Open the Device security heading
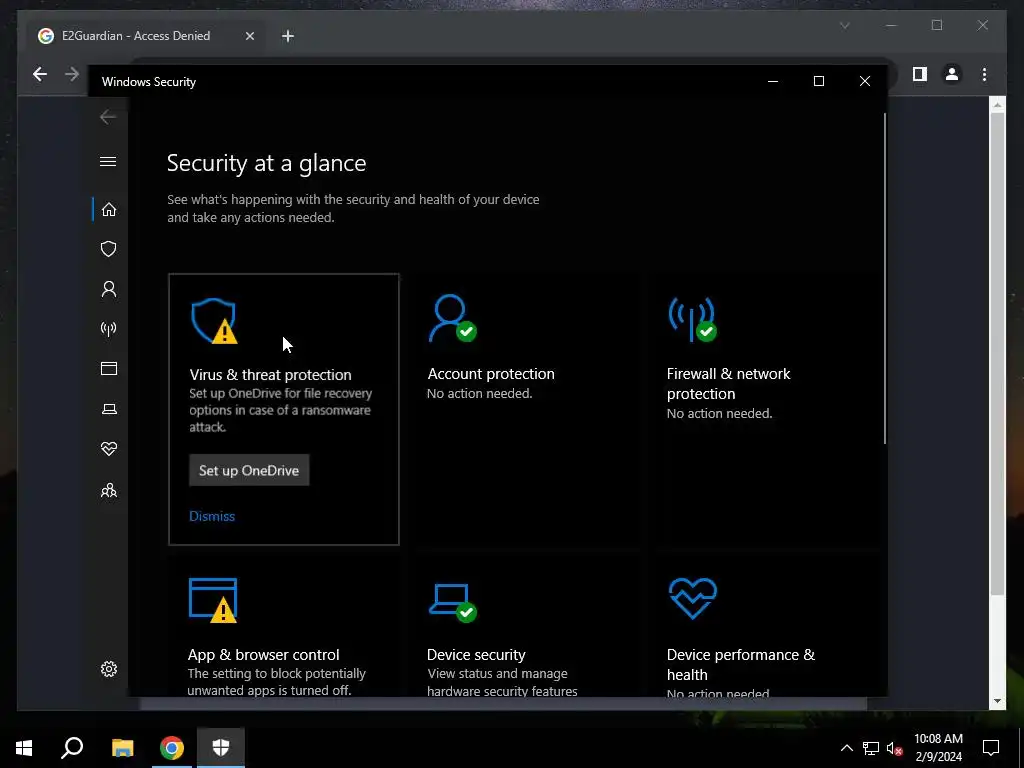1024x768 pixels. pos(476,654)
